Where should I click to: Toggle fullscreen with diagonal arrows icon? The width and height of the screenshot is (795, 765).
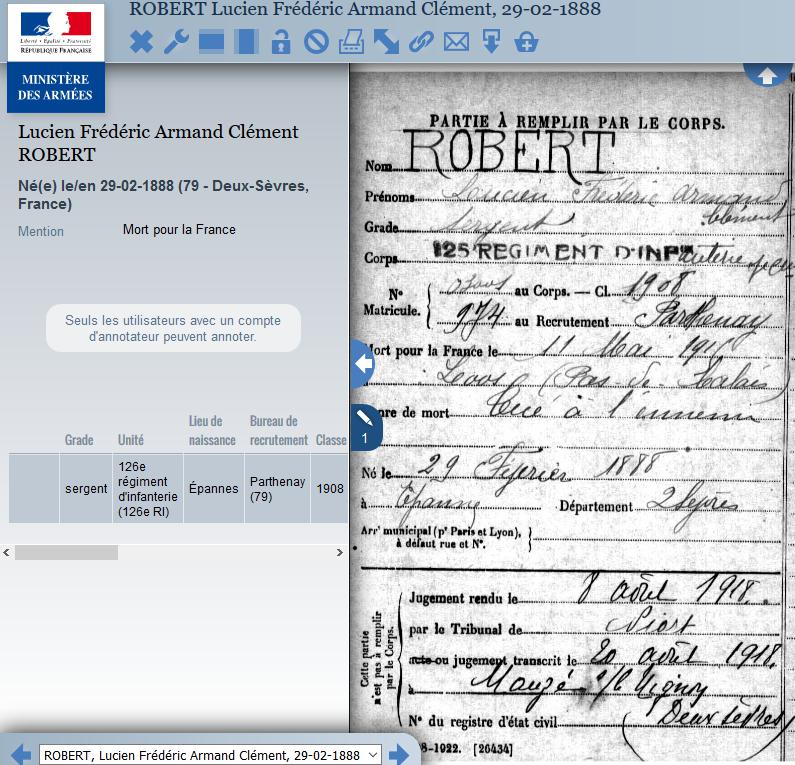tap(386, 42)
